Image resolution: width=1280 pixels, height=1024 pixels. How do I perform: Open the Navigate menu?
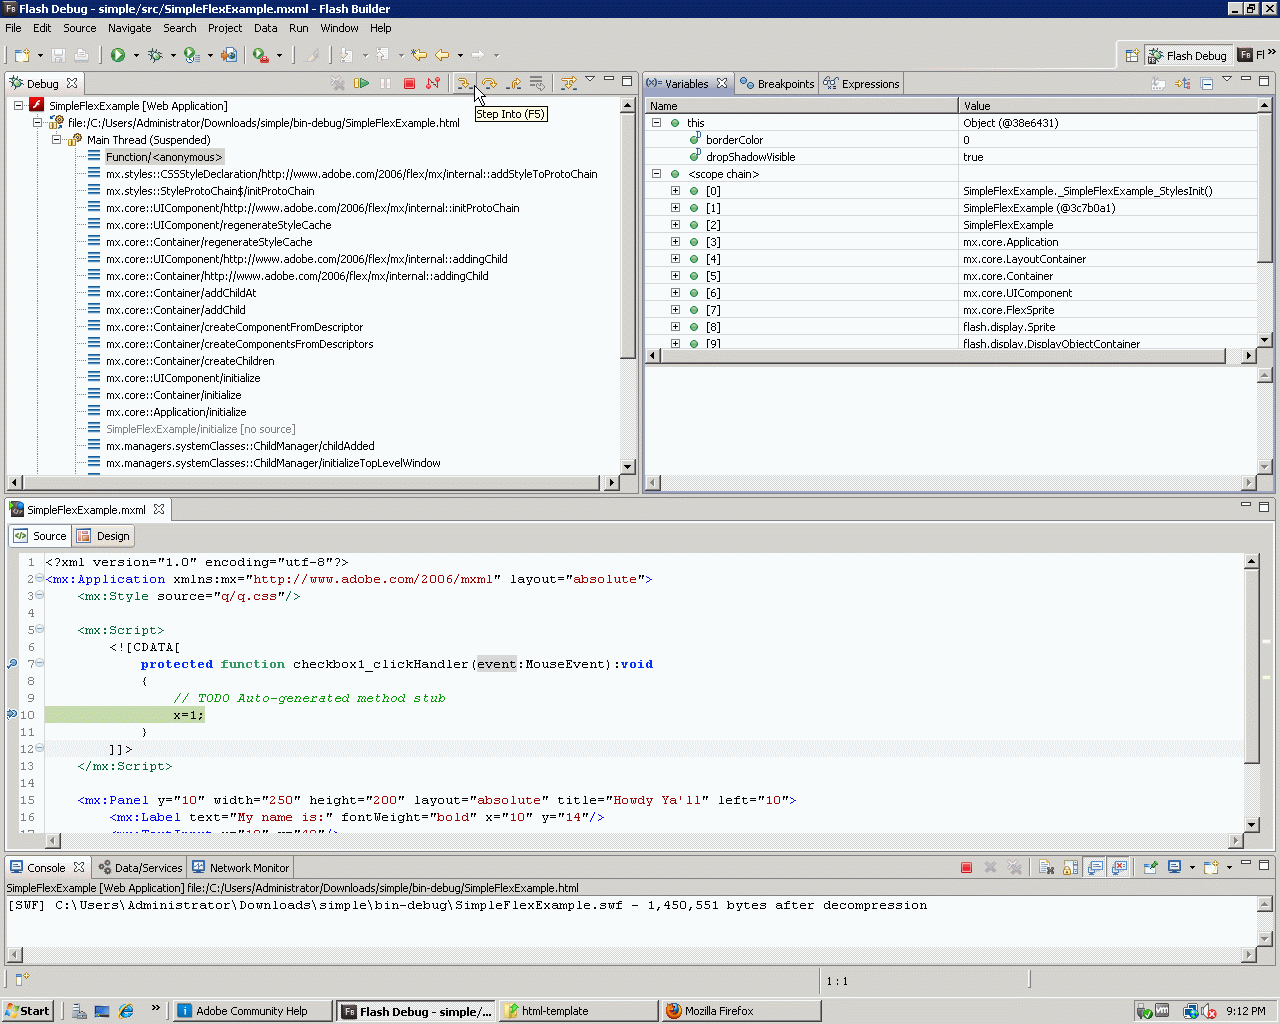pyautogui.click(x=129, y=28)
